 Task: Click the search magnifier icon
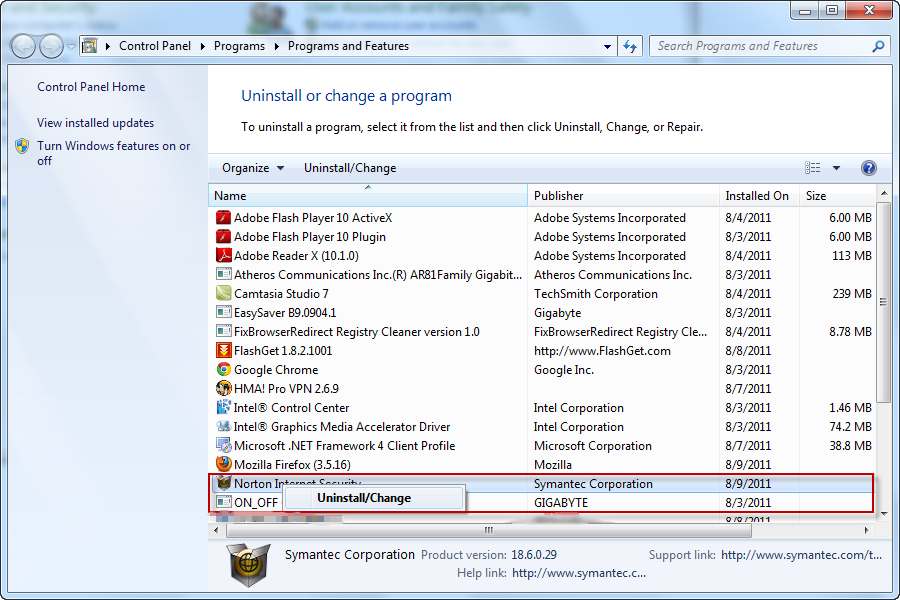tap(878, 46)
